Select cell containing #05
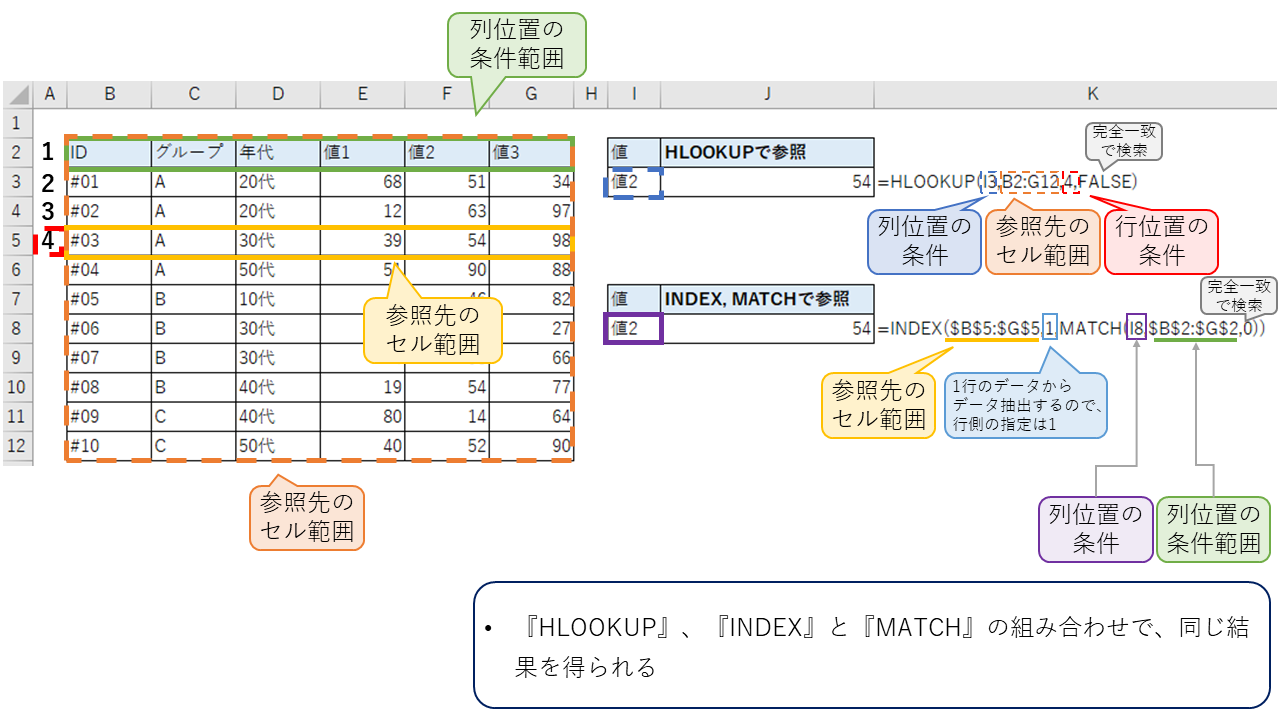 (109, 299)
